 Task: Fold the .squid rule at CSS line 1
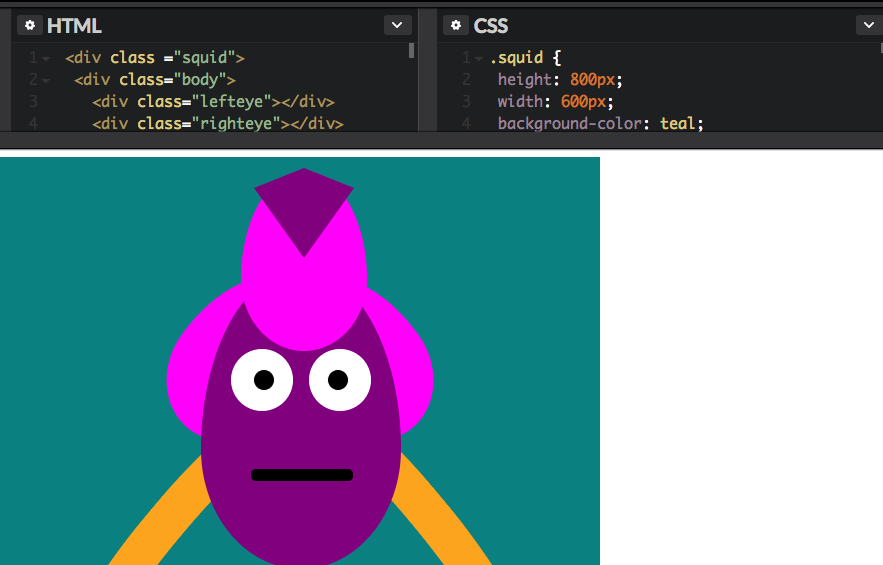pyautogui.click(x=479, y=59)
